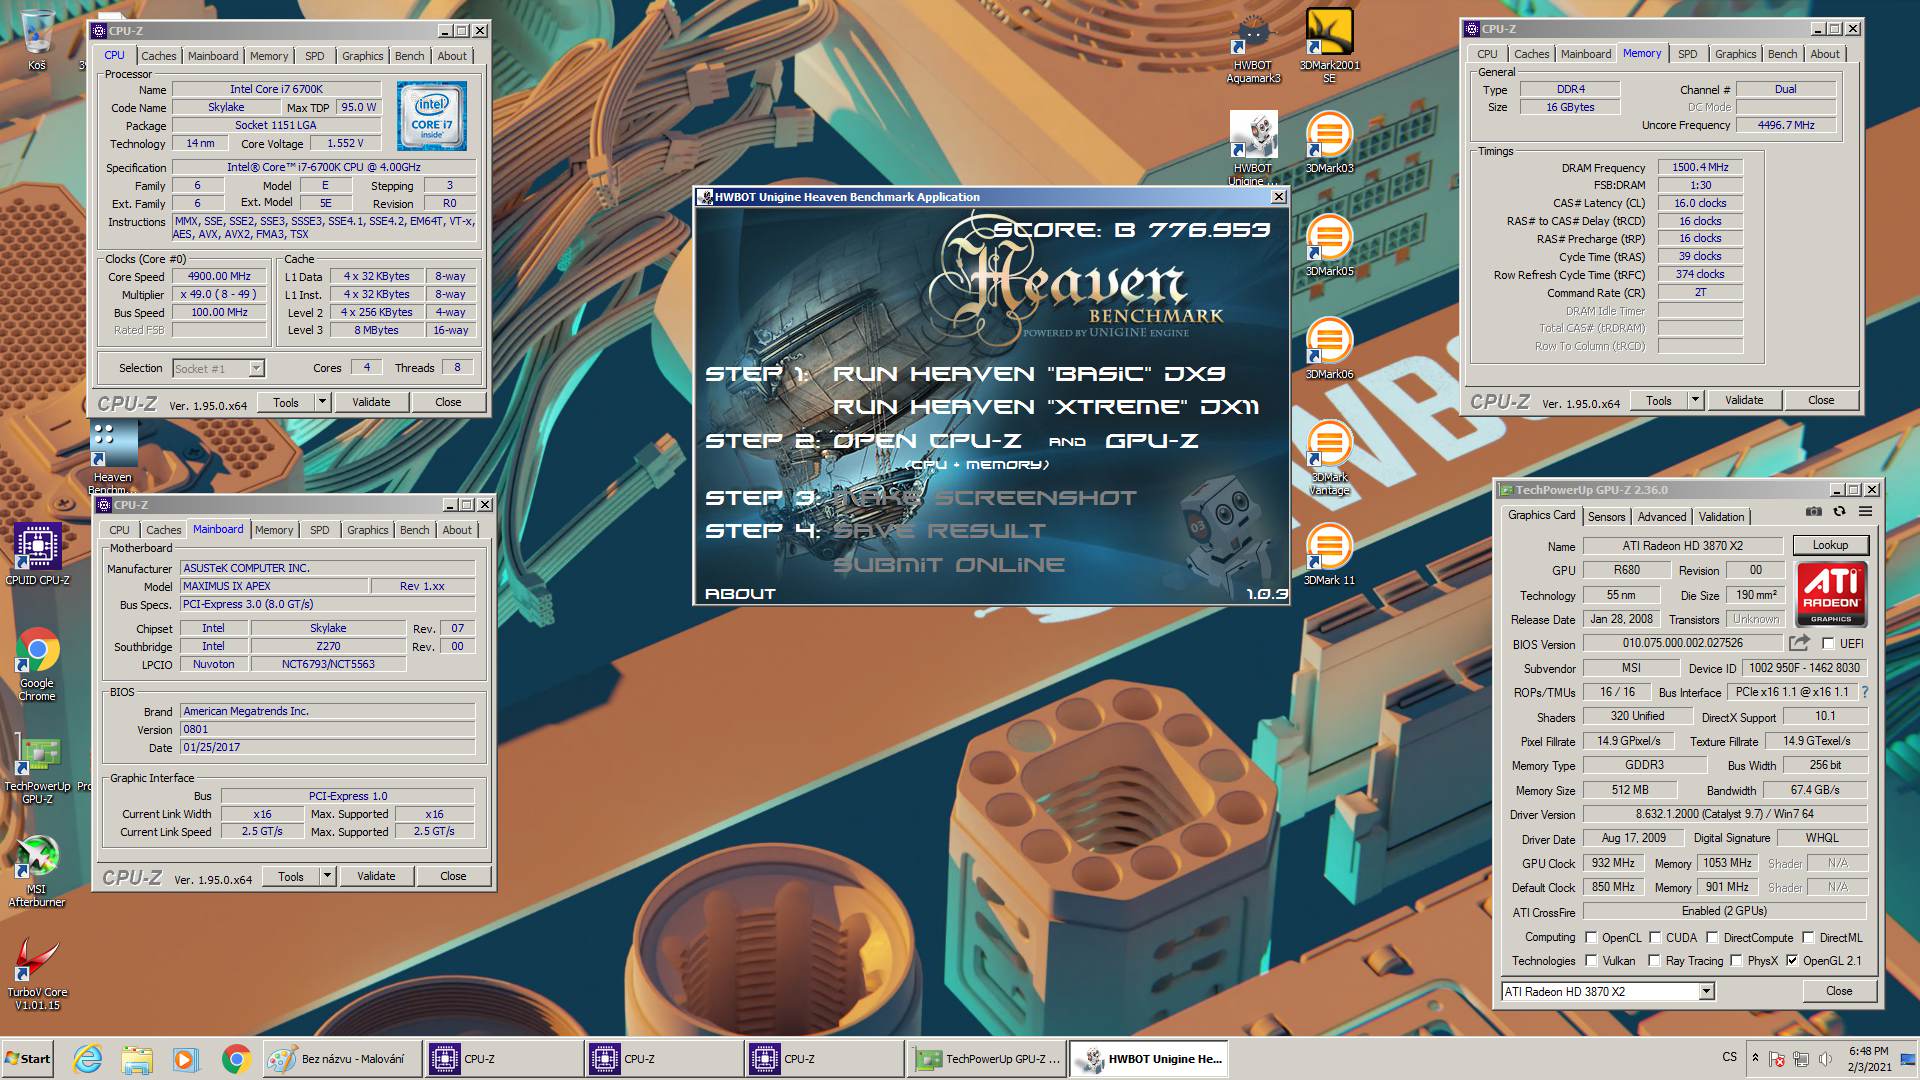Launch 3DMark03 desktop shortcut
1920x1080 pixels.
1329,142
